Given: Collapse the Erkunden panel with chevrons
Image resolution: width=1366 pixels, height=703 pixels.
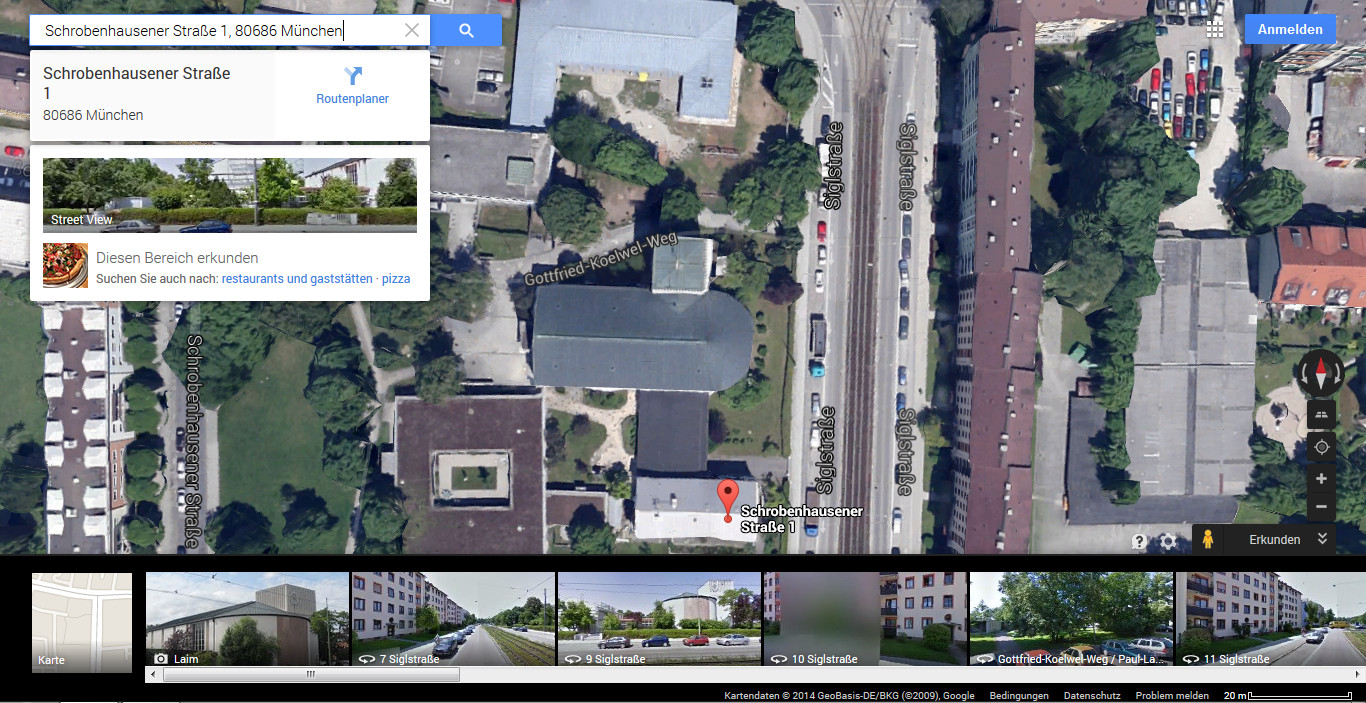Looking at the screenshot, I should [1322, 539].
